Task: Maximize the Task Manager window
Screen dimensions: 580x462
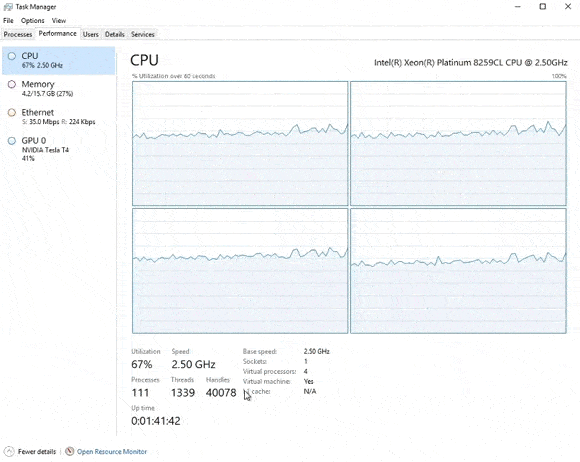Action: click(x=543, y=7)
